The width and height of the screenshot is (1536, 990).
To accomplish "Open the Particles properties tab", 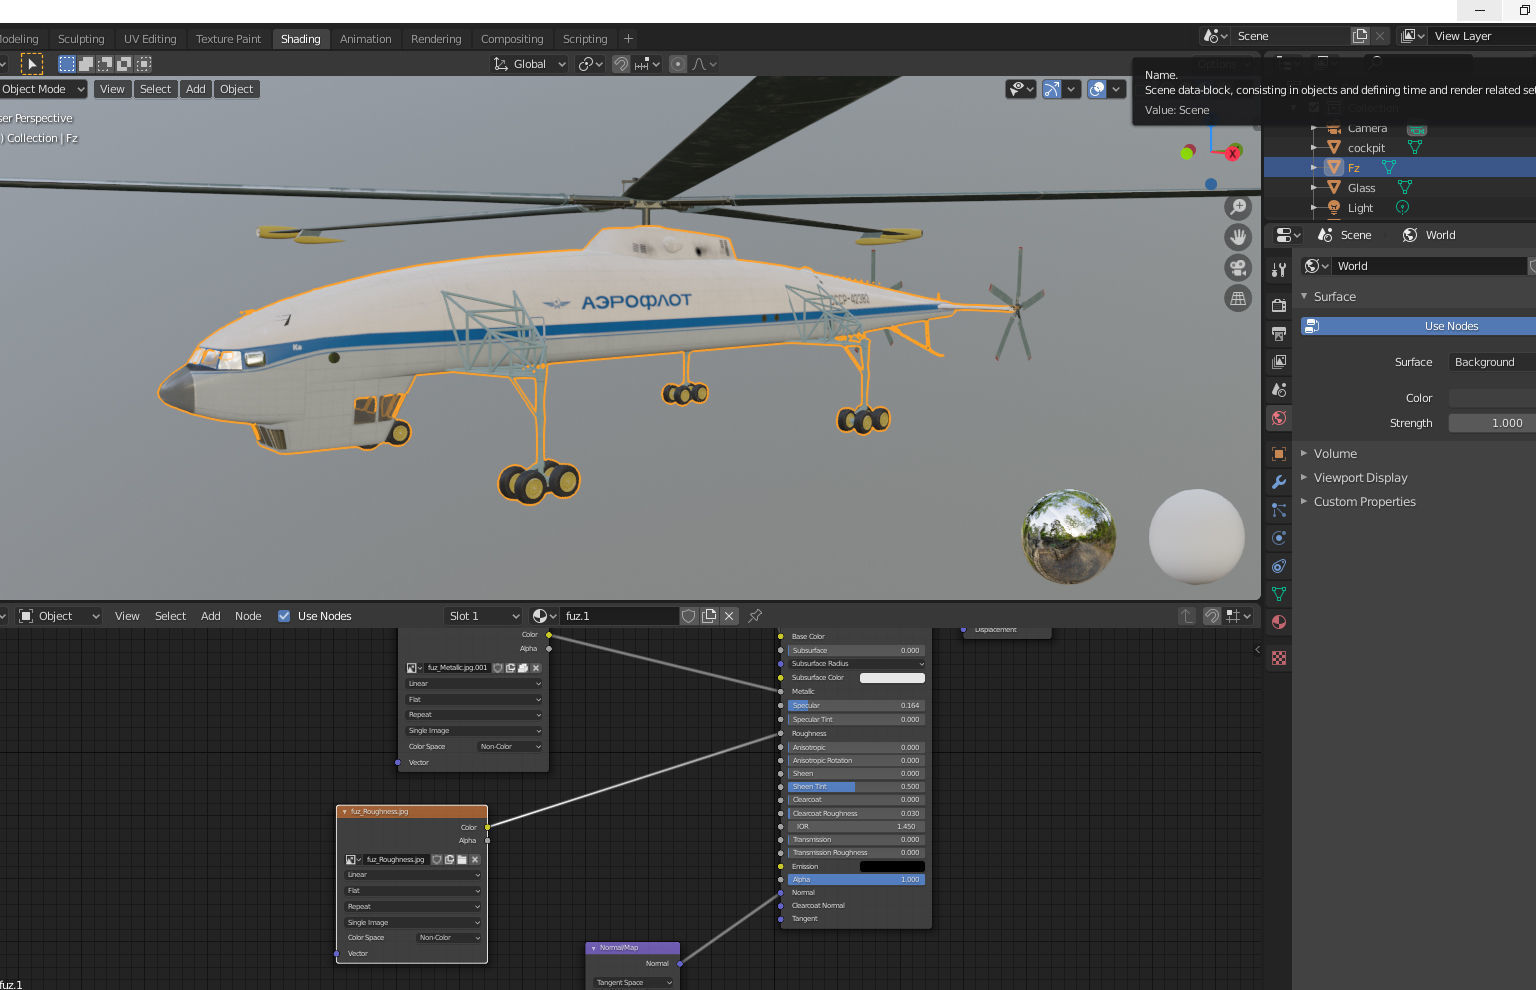I will click(x=1278, y=510).
